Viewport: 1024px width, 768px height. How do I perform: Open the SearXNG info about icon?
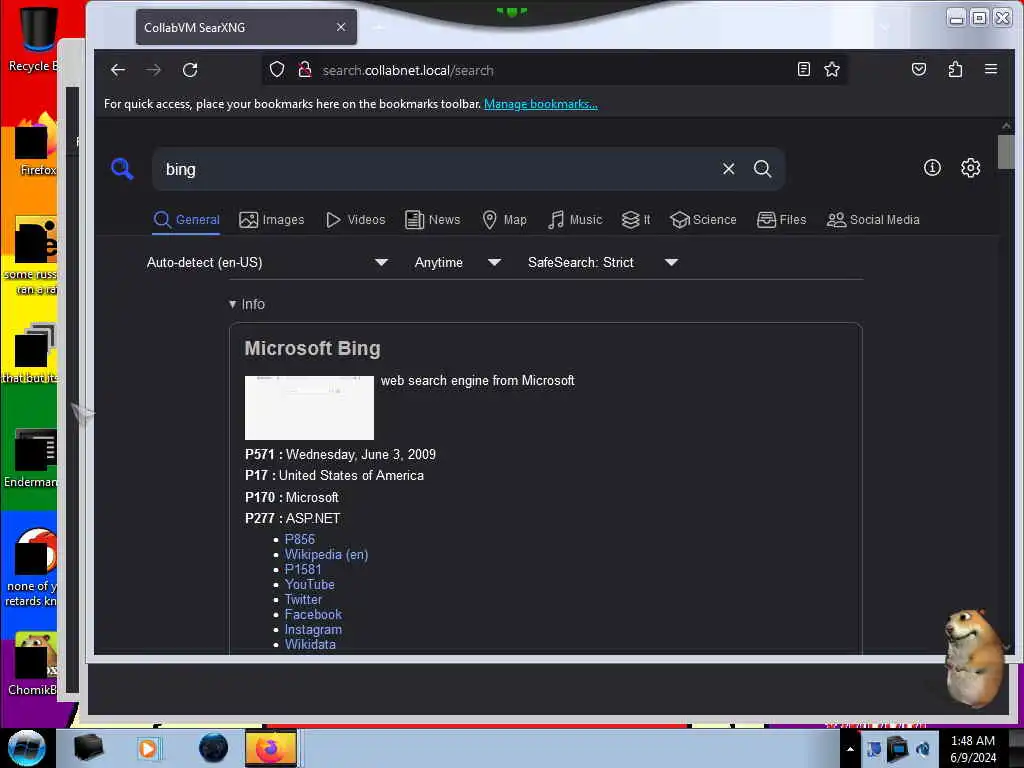click(932, 168)
